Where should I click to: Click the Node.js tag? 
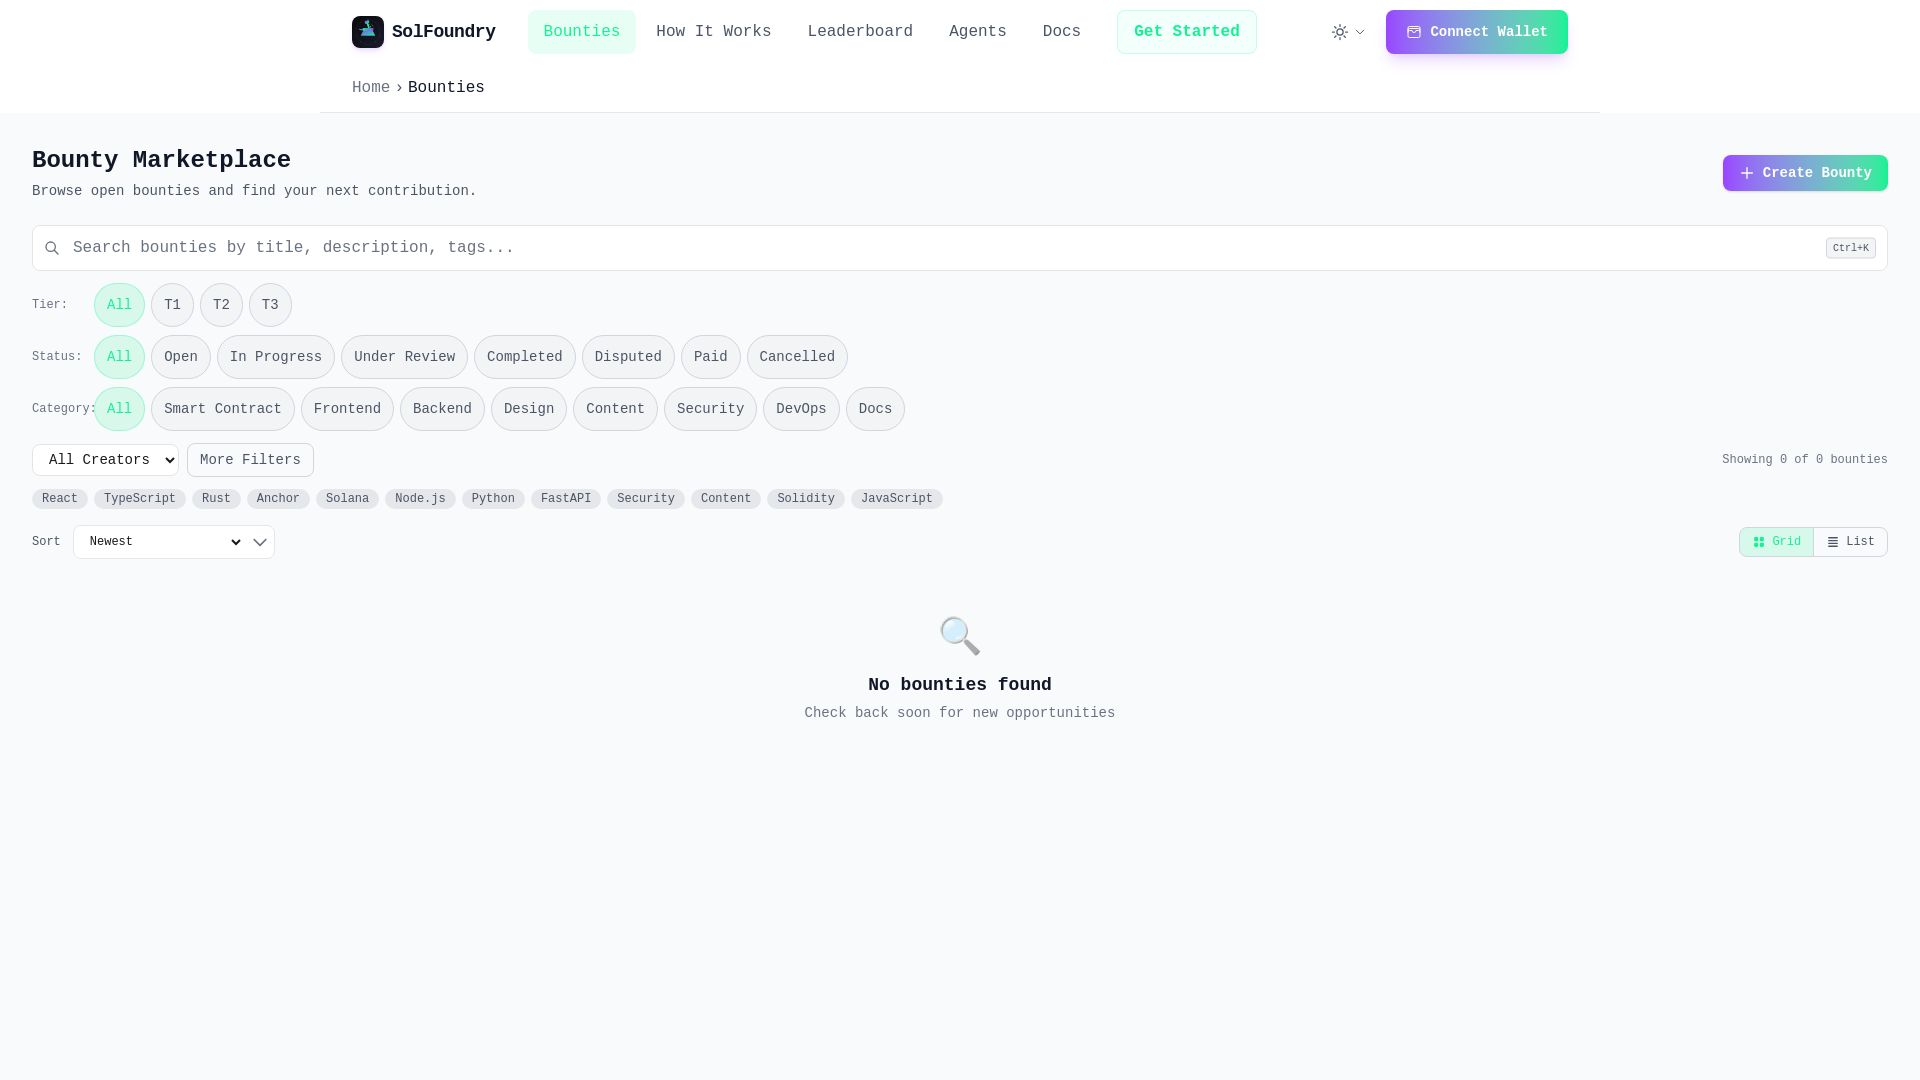(420, 499)
